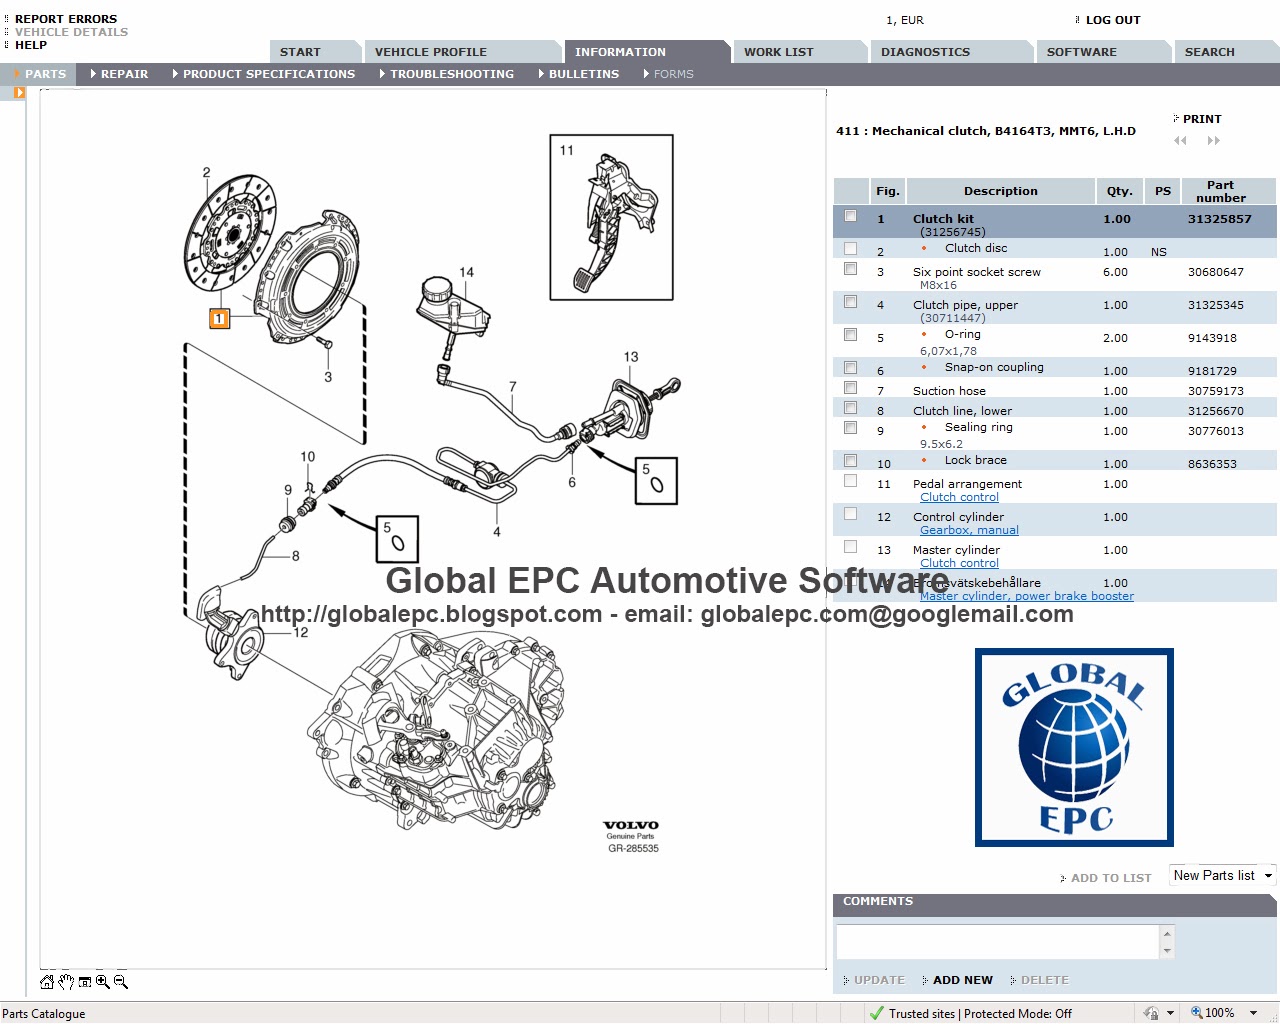Expand the PRODUCT SPECIFICATIONS submenu
Viewport: 1280px width, 1024px height.
click(263, 74)
